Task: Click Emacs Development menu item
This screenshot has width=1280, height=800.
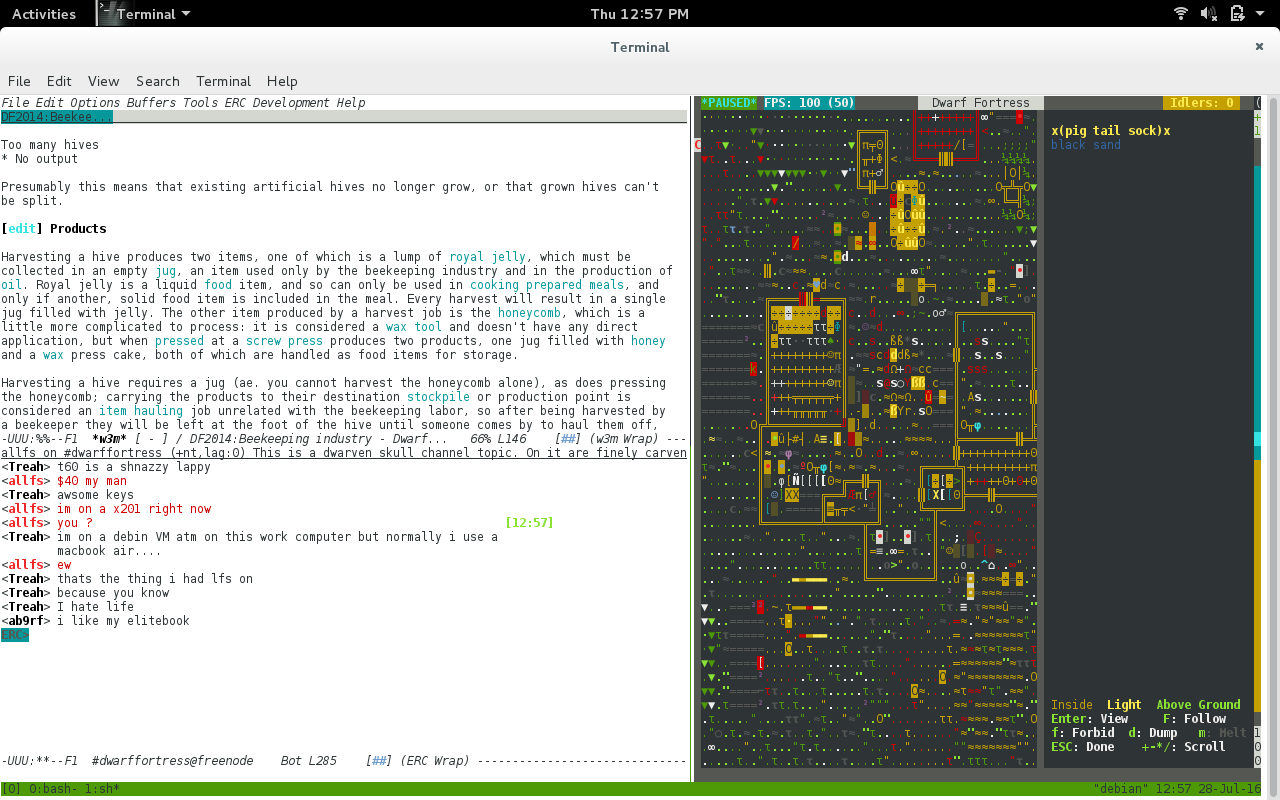Action: (291, 103)
